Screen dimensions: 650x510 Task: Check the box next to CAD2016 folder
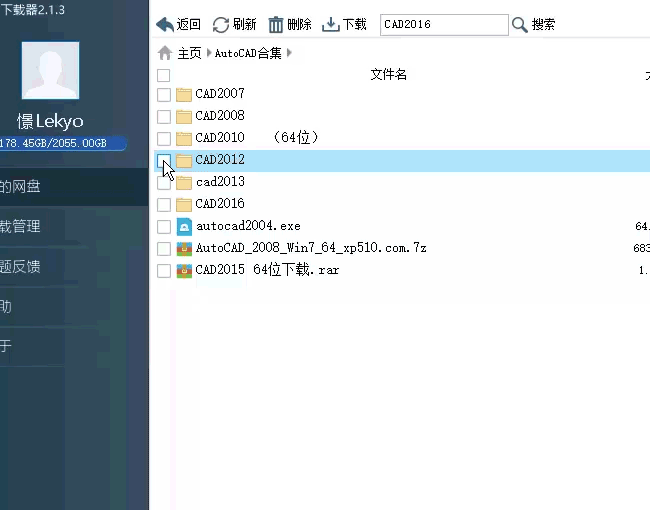164,204
